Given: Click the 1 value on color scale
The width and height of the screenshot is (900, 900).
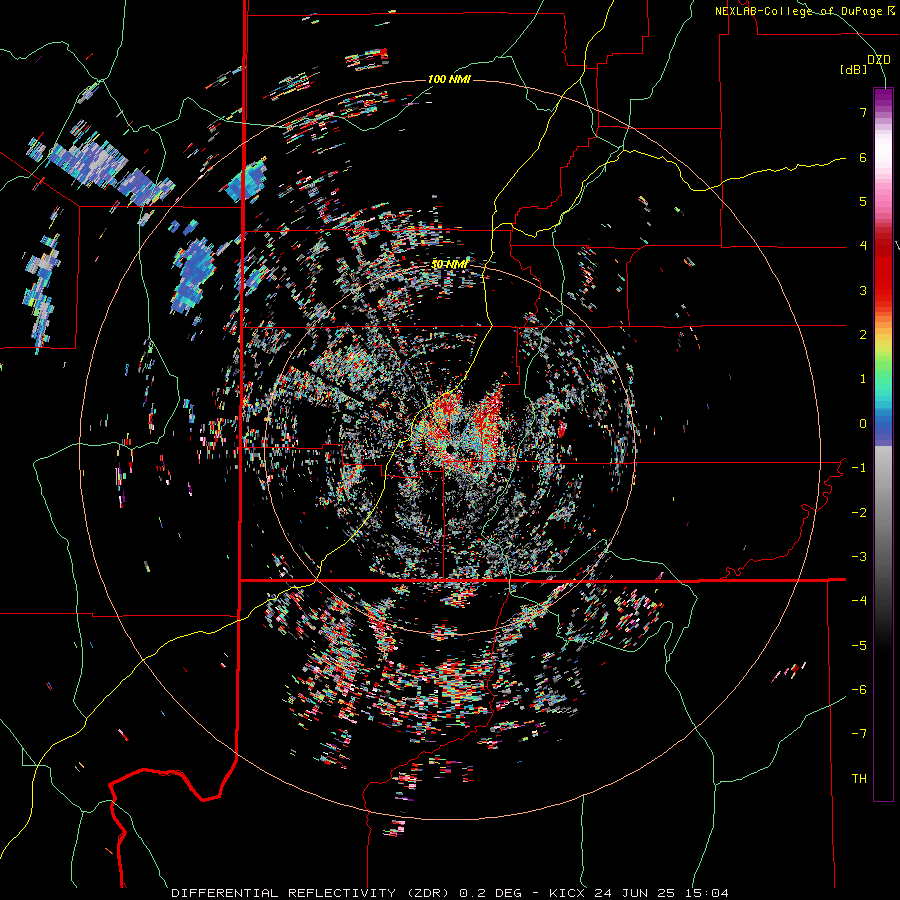Looking at the screenshot, I should 863,378.
